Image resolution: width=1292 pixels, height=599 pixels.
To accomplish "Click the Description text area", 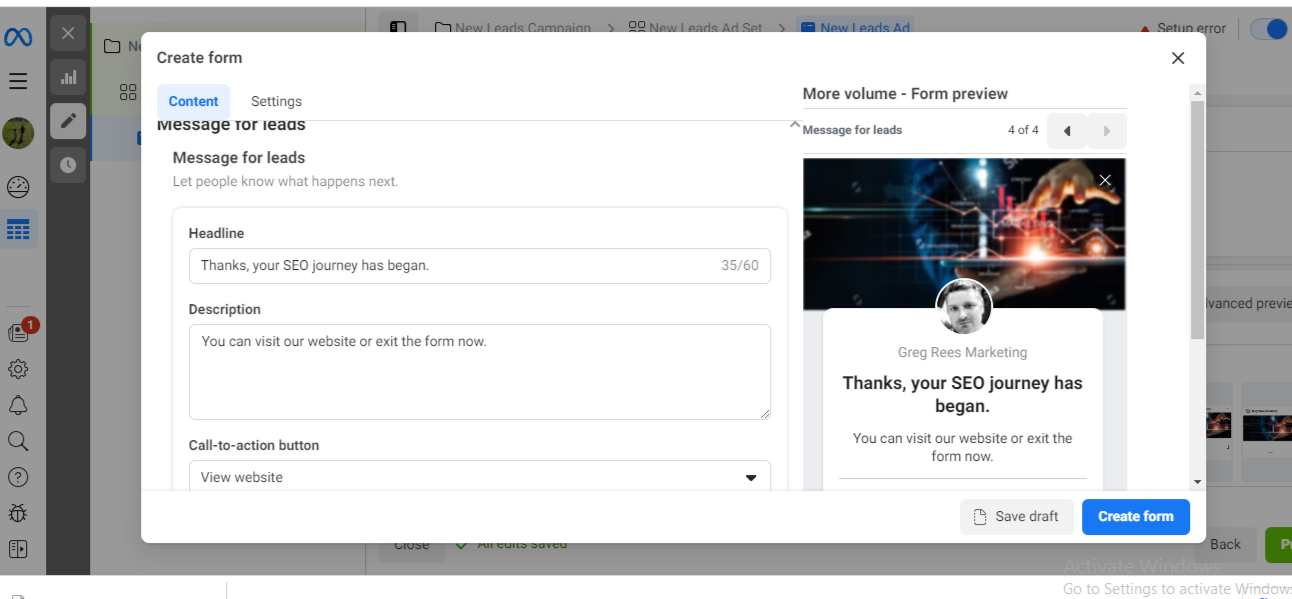I will 480,372.
